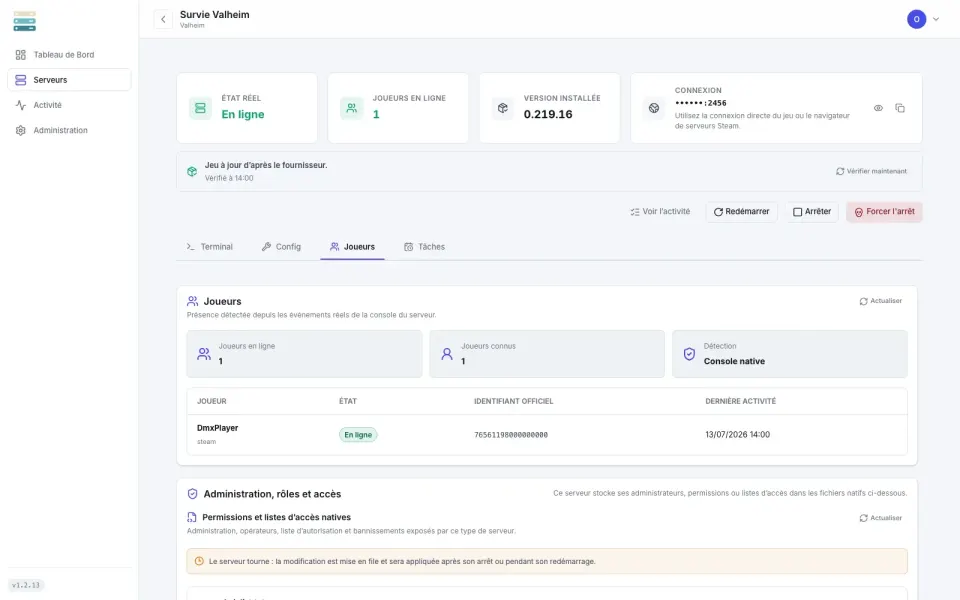Screen dimensions: 960x600
Task: Open Activité in the sidebar
Action: click(69, 105)
